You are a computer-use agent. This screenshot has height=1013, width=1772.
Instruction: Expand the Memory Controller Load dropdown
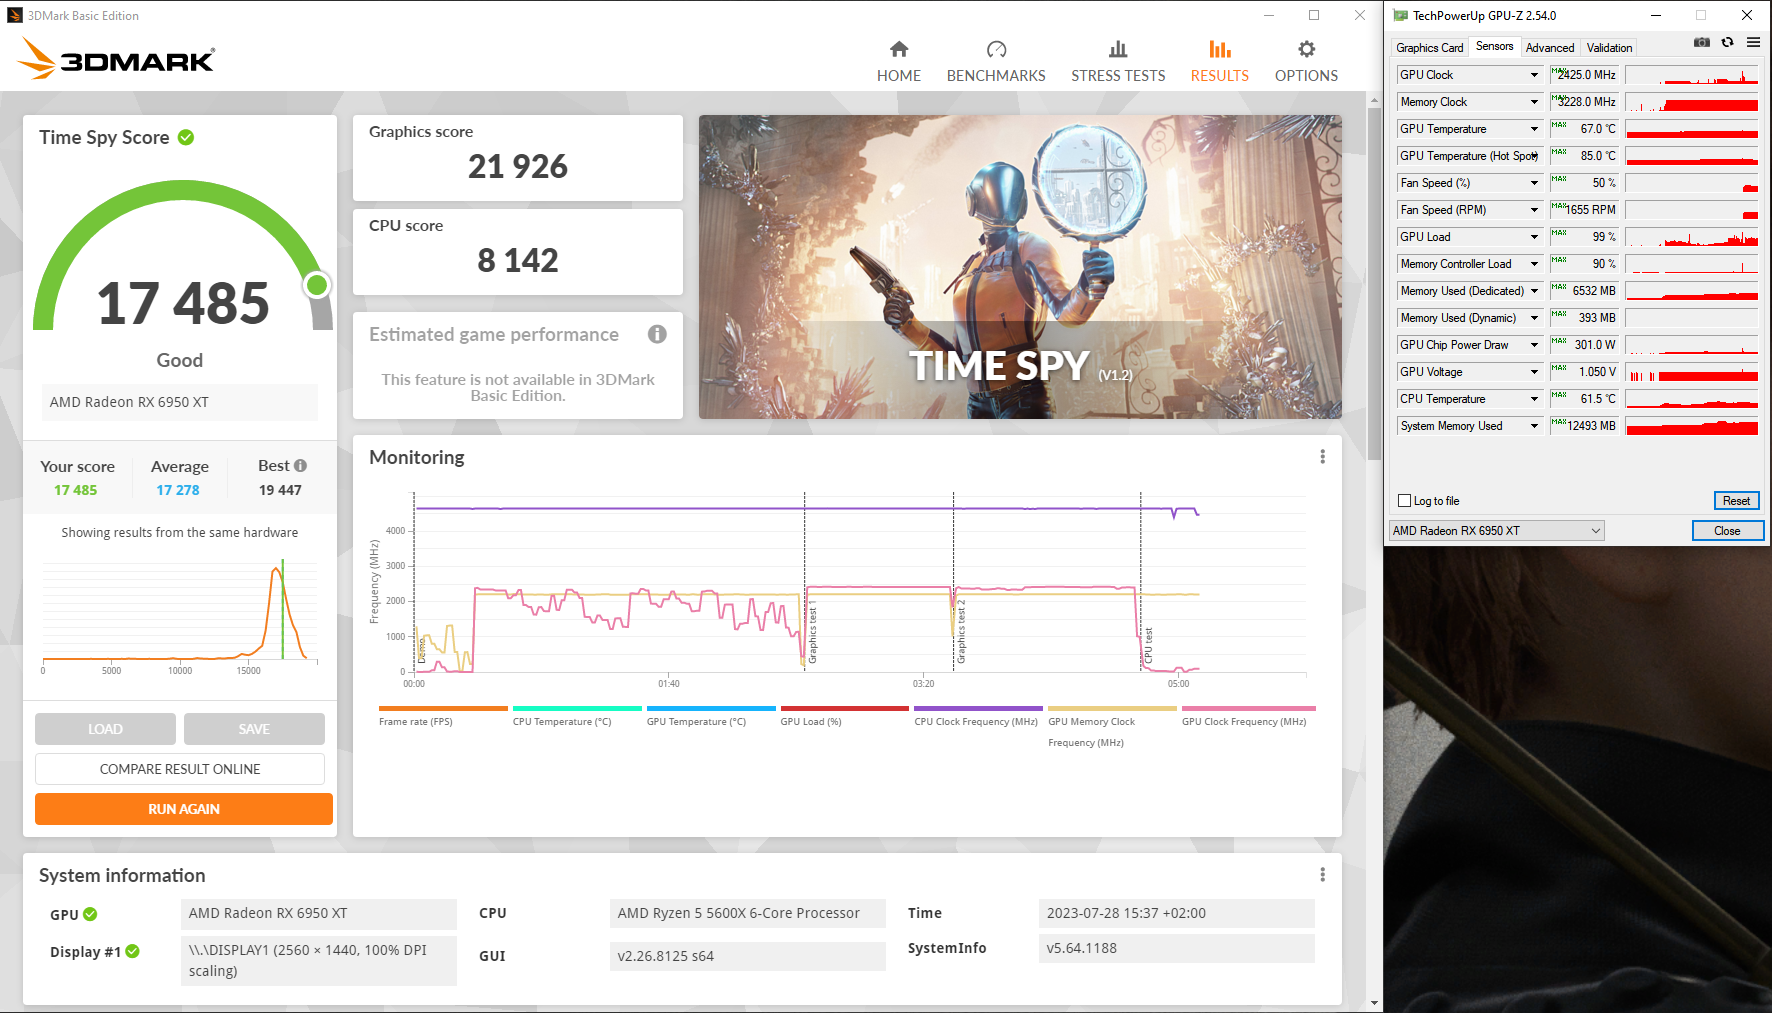tap(1534, 264)
